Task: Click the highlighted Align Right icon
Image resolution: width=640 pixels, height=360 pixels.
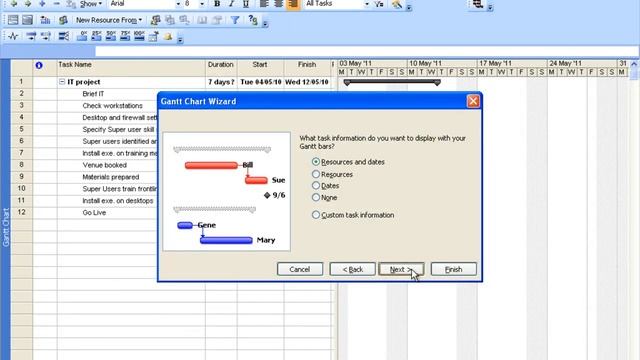Action: 293,4
